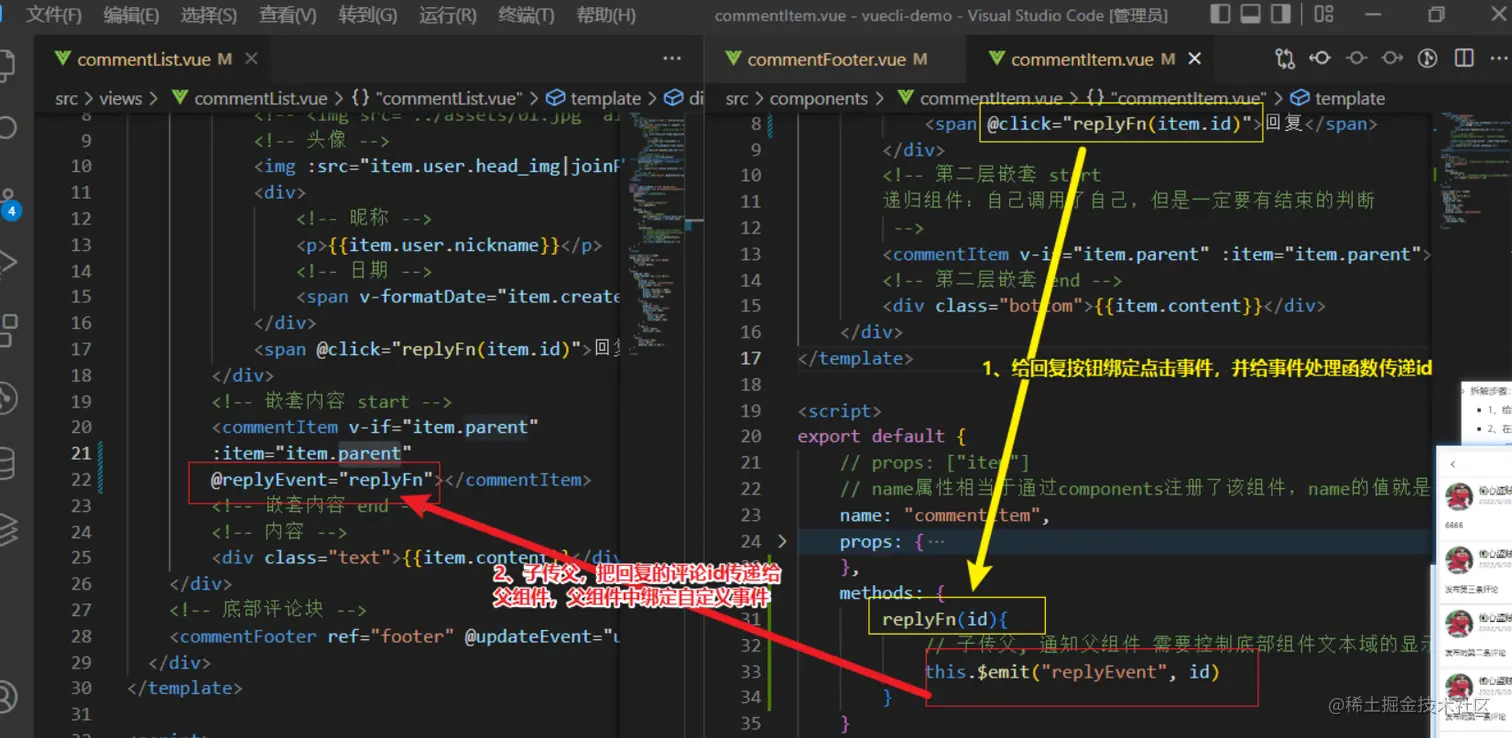Click line number 17 in right editor

[x=751, y=358]
